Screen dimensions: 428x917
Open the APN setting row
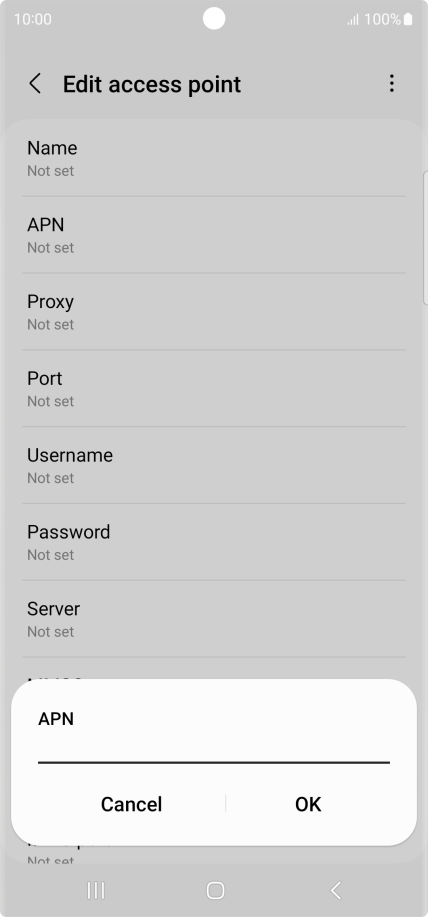(214, 235)
